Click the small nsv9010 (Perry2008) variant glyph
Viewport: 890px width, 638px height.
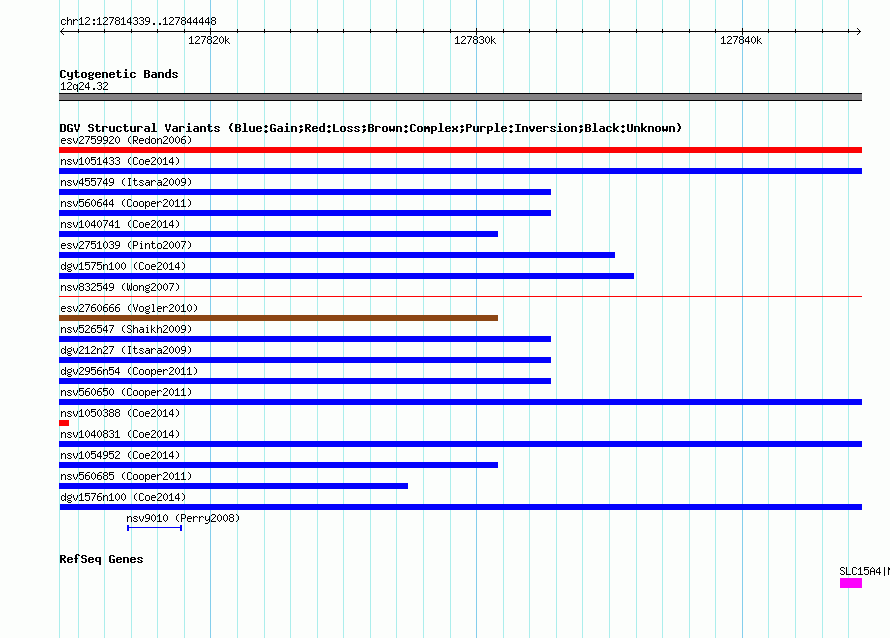(154, 528)
